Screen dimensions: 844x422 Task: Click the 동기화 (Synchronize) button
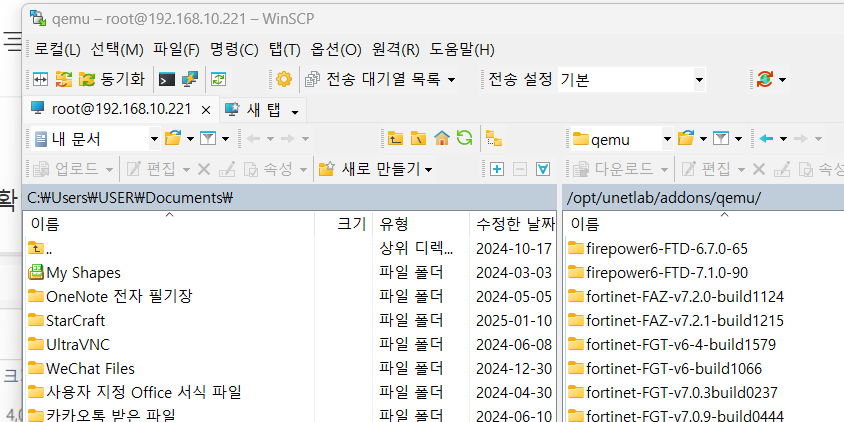[112, 80]
